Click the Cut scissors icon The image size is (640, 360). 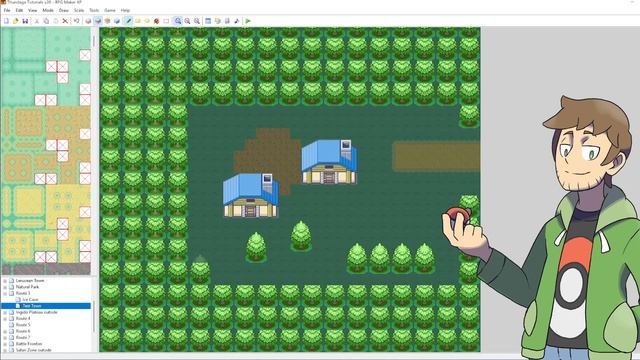coord(36,21)
